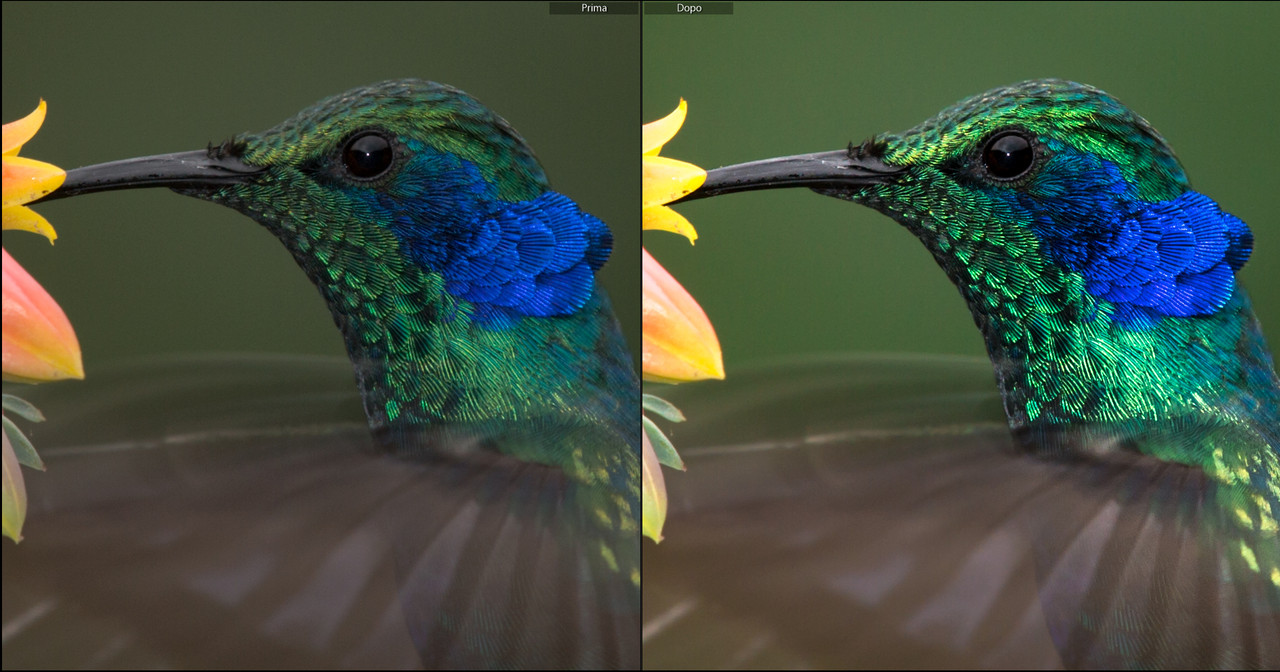The image size is (1280, 672).
Task: Select the Dopo (after) hummingbird preview image
Action: tap(961, 336)
